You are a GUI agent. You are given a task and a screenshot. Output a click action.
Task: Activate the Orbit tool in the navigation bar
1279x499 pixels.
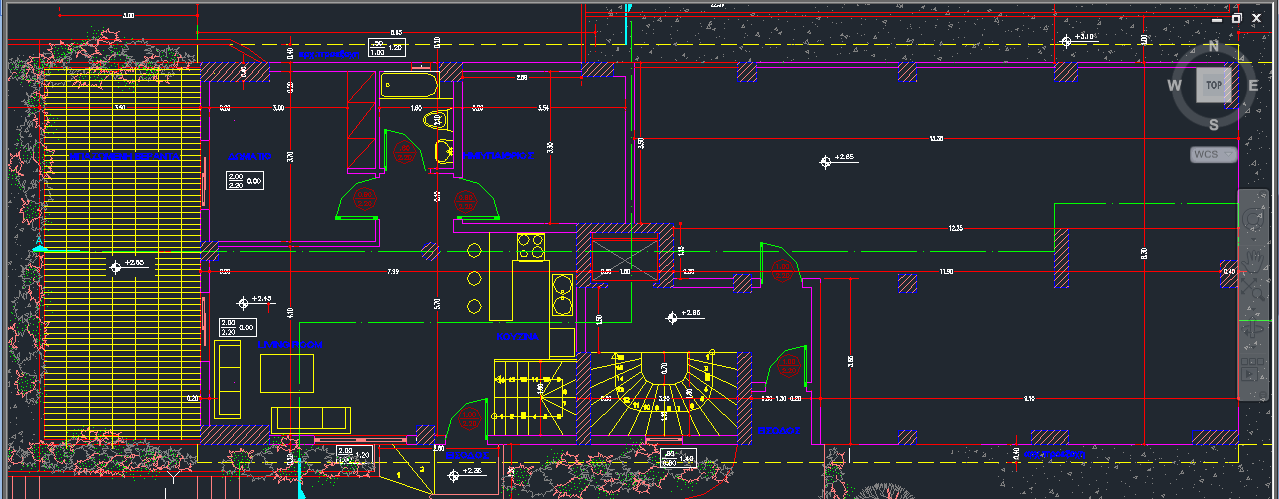(x=1251, y=331)
